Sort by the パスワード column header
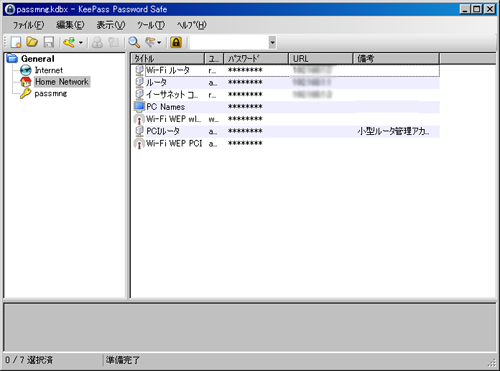The image size is (500, 371). [x=256, y=59]
